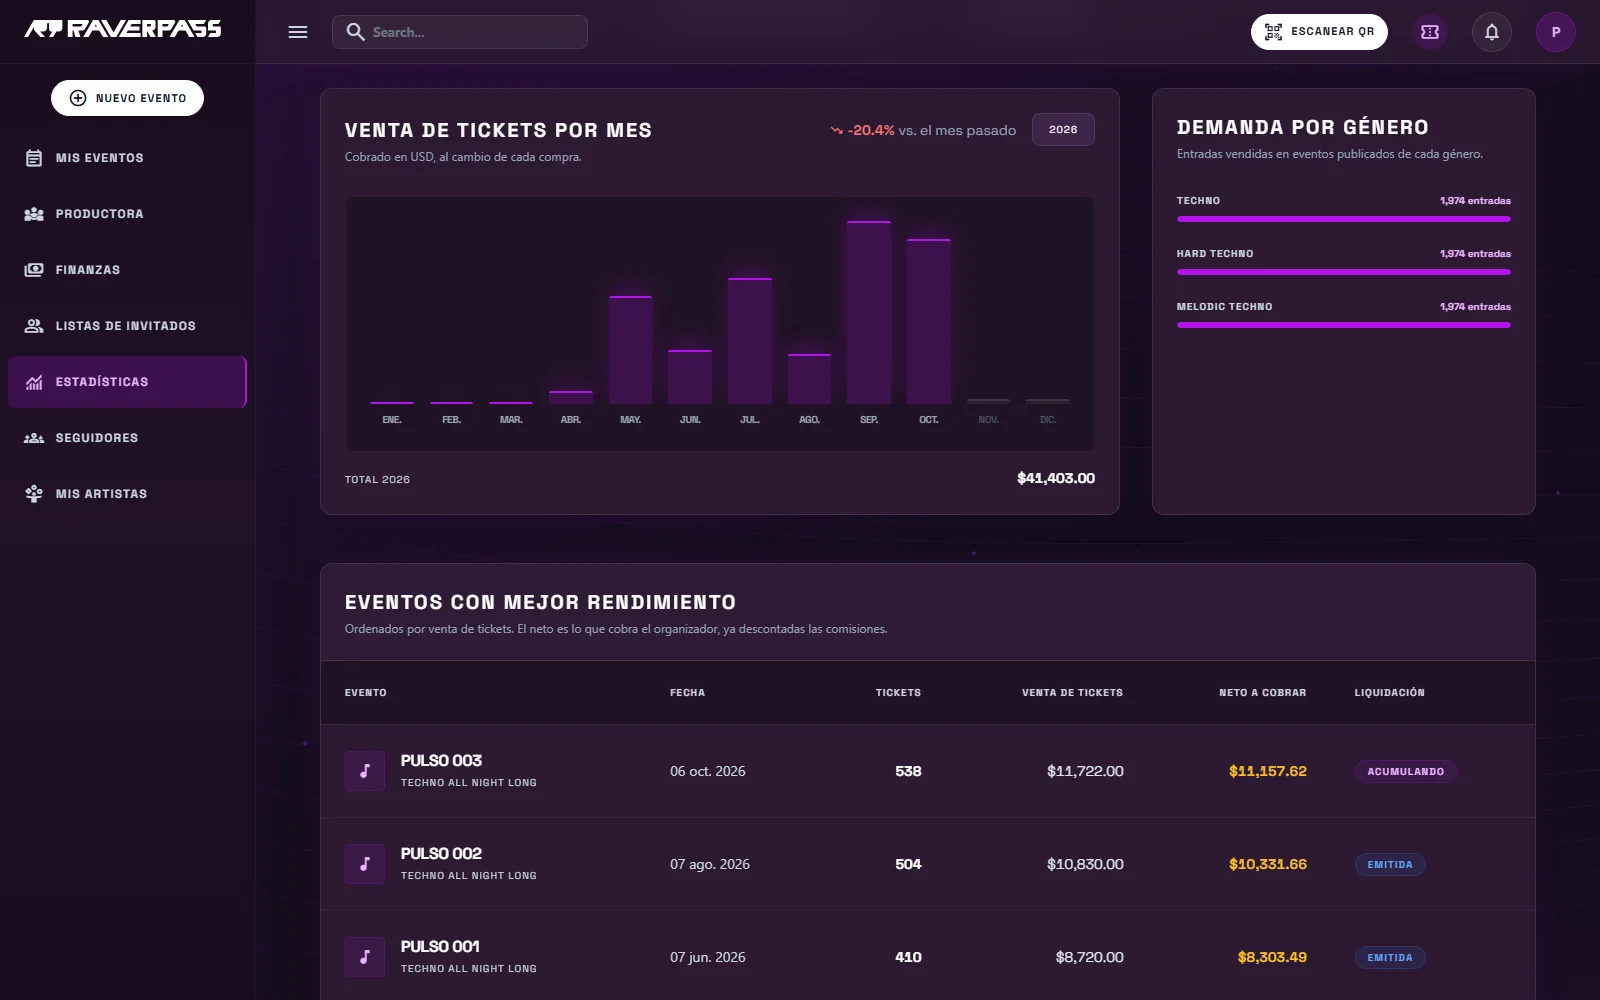Screen dimensions: 1600x1000
Task: Click the Hard Techno demand bar
Action: pyautogui.click(x=1344, y=272)
